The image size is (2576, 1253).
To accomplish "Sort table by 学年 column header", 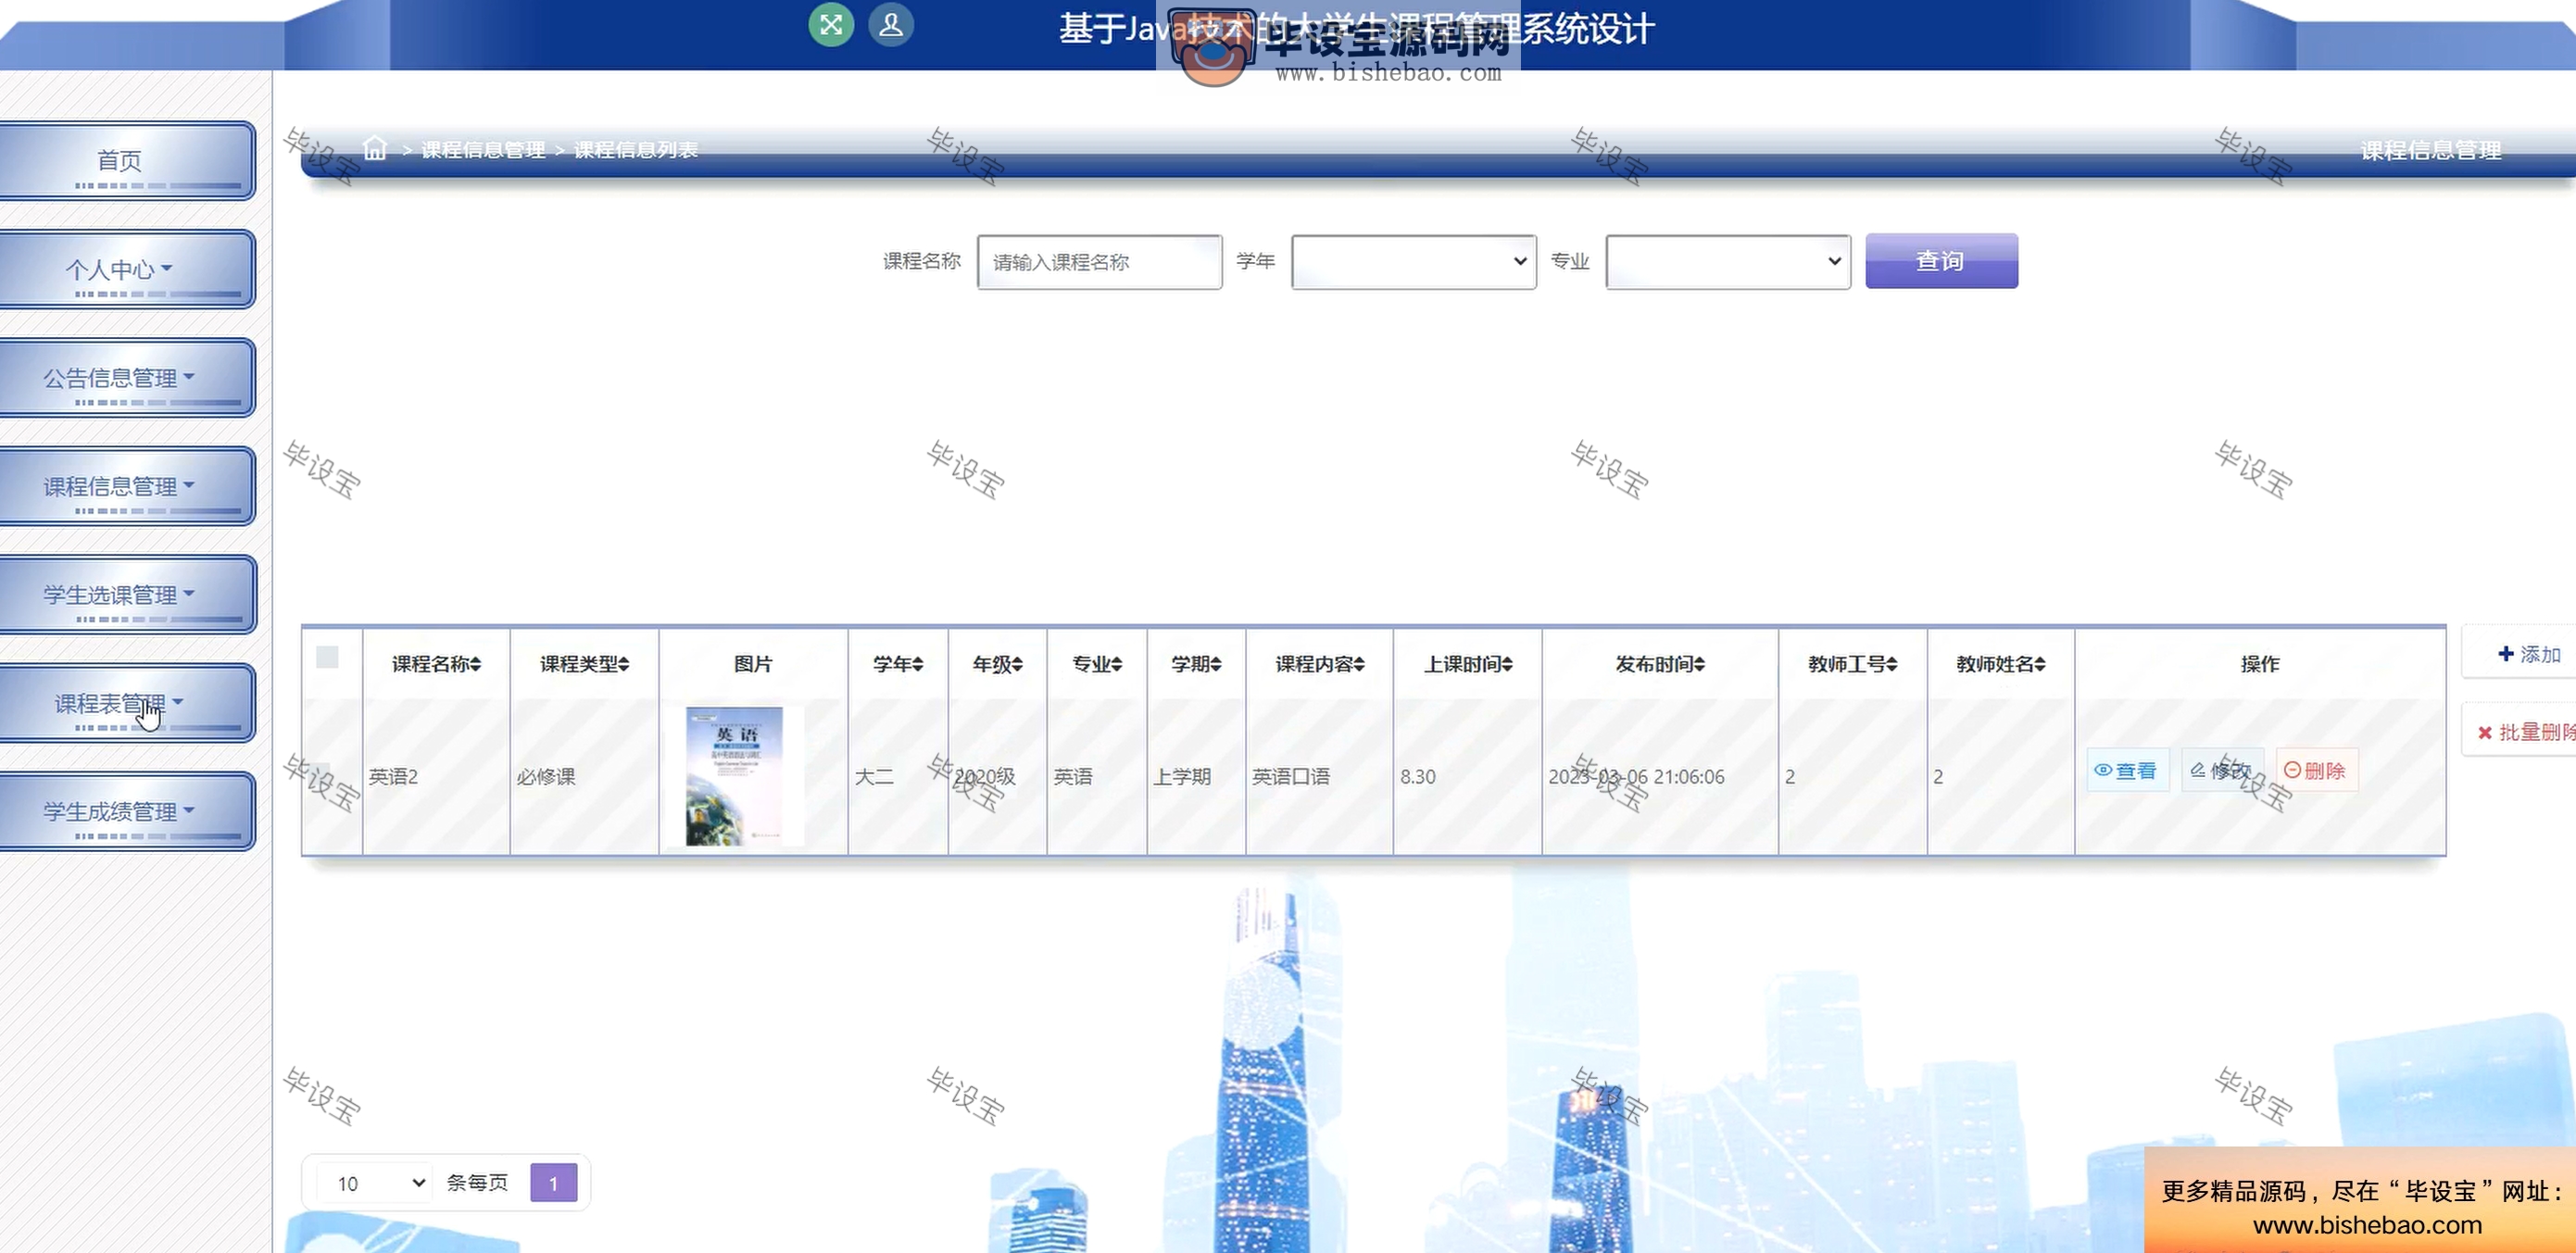I will coord(898,664).
